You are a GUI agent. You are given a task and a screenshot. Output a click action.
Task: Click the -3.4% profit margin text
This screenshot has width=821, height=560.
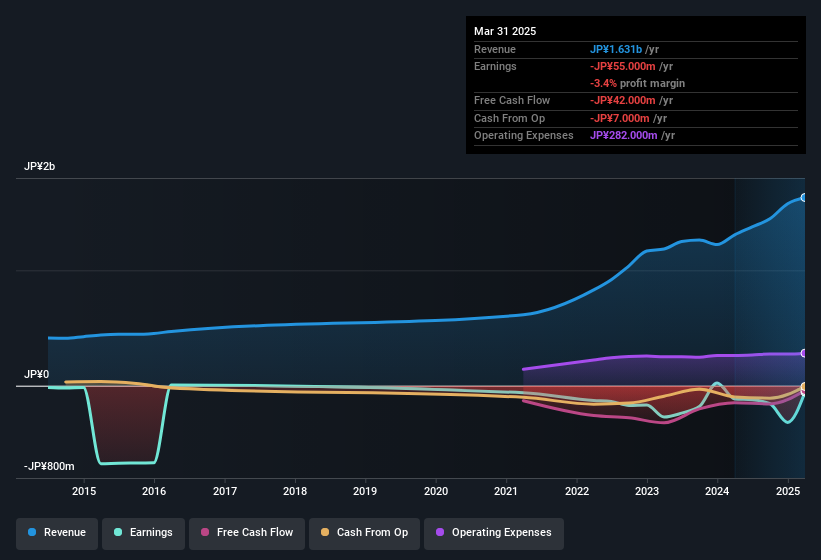tap(637, 83)
